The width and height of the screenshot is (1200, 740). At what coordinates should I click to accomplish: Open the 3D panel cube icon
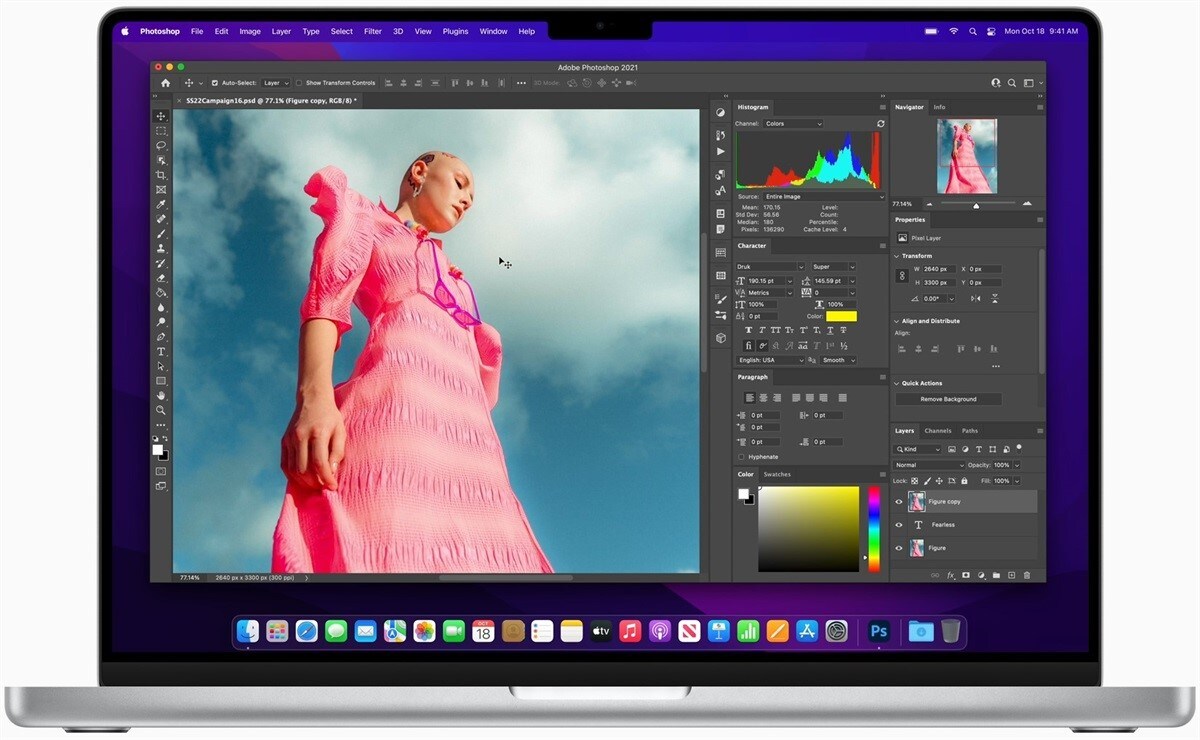[721, 338]
